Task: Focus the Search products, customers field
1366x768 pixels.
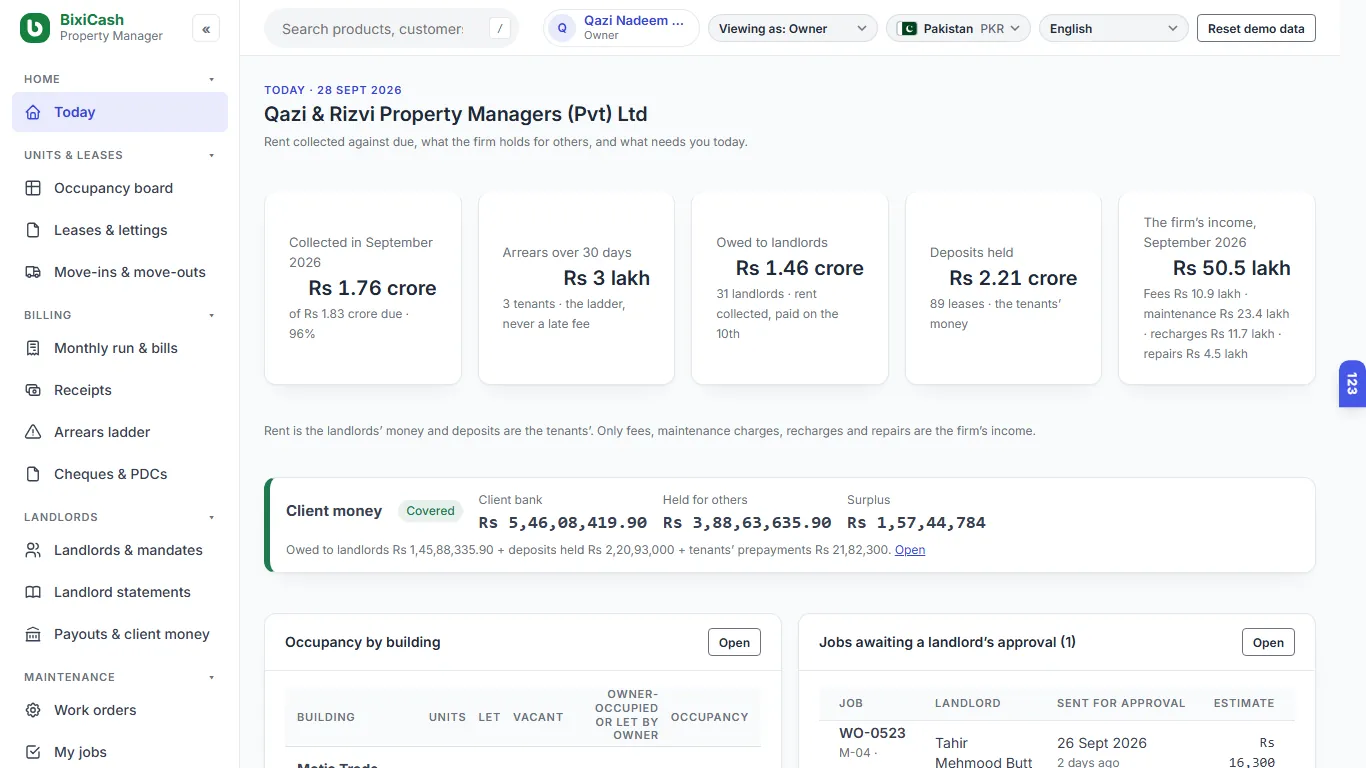Action: 372,29
